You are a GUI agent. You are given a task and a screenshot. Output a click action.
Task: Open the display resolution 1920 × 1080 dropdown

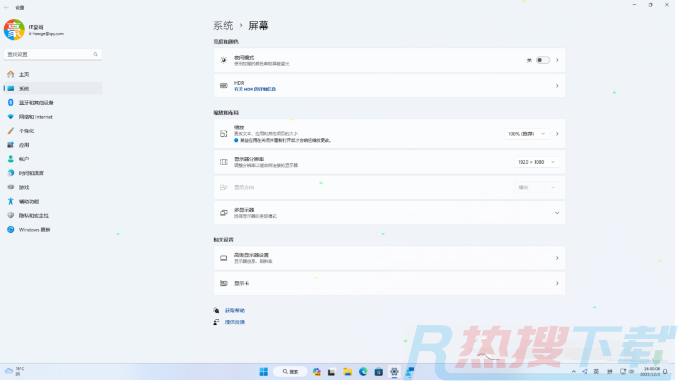tap(536, 162)
